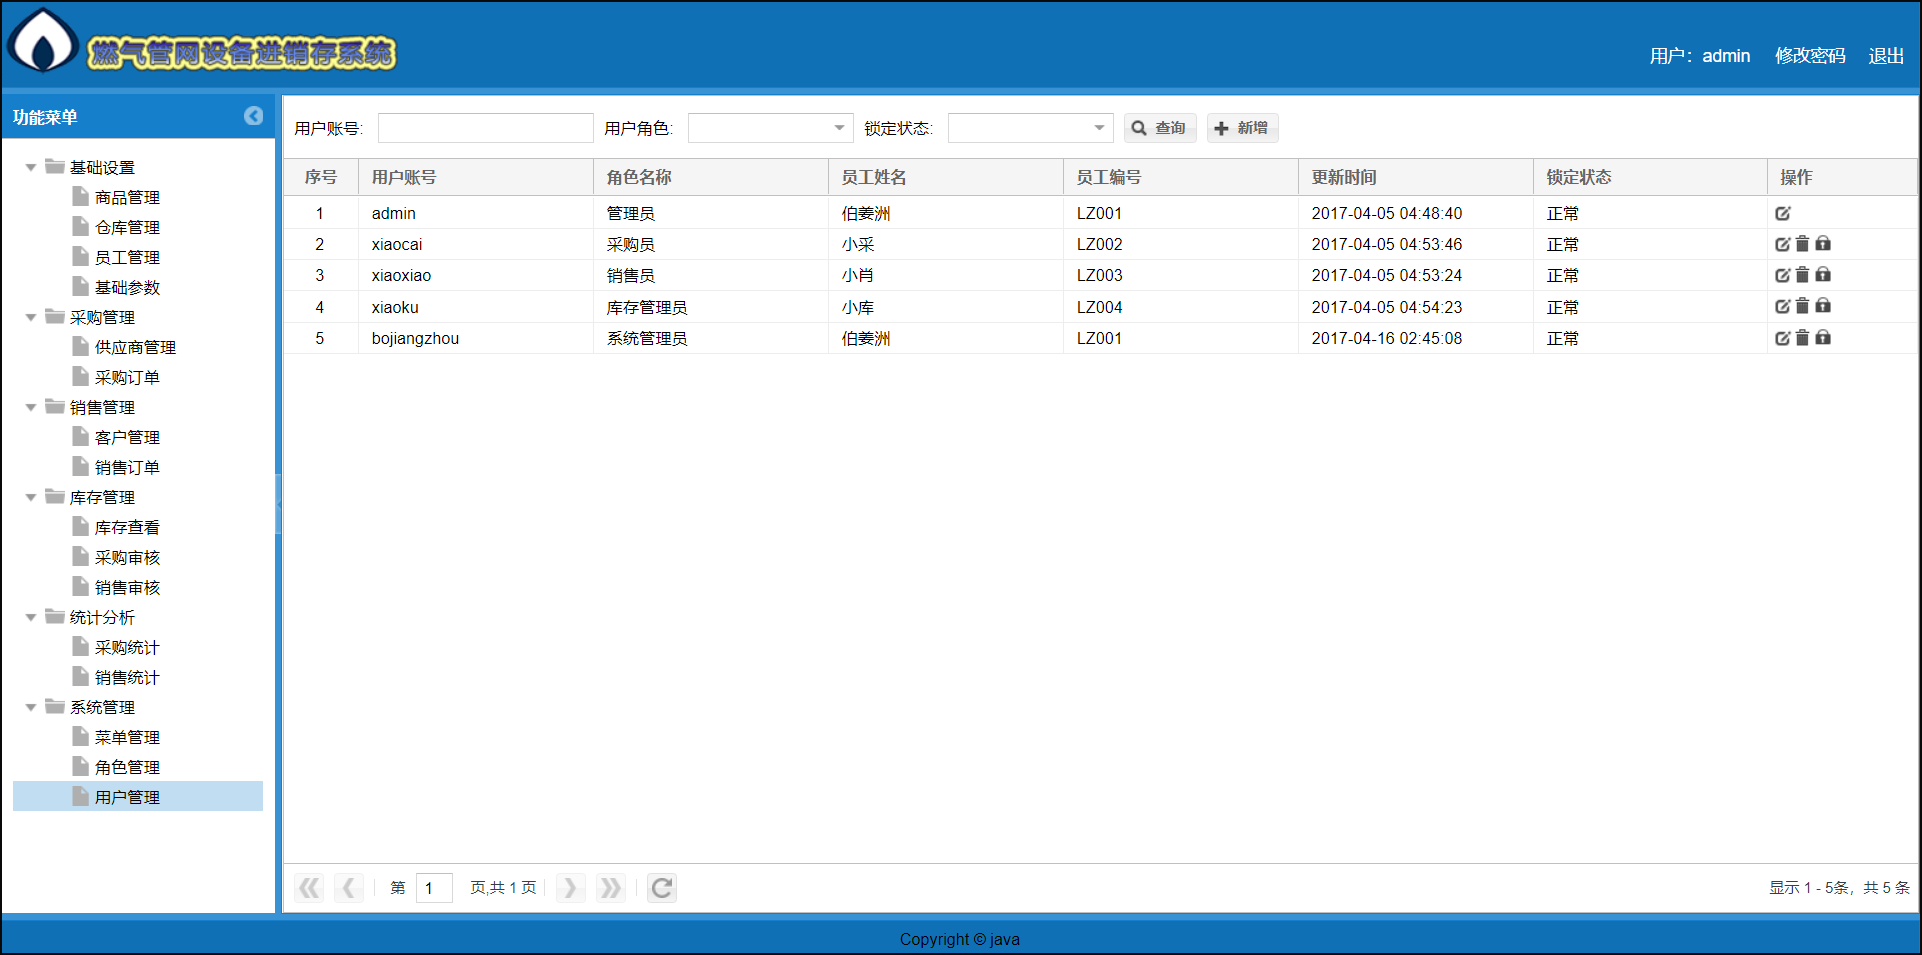Focus the 用户账号 input field
1922x955 pixels.
(486, 128)
